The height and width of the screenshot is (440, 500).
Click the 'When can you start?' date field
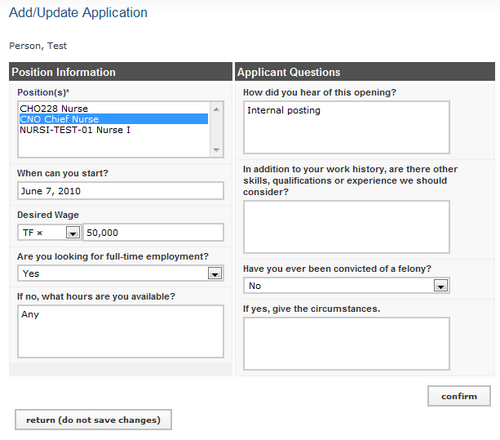[x=120, y=191]
